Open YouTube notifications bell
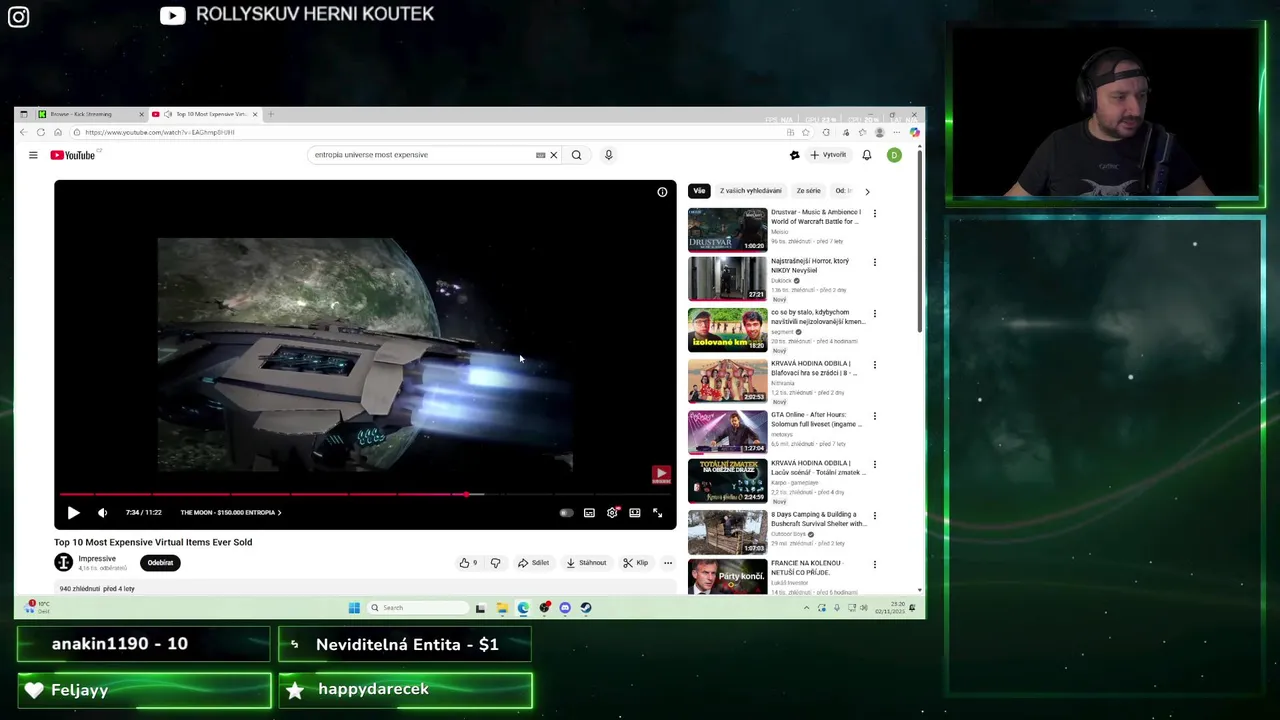The image size is (1280, 720). pyautogui.click(x=867, y=155)
